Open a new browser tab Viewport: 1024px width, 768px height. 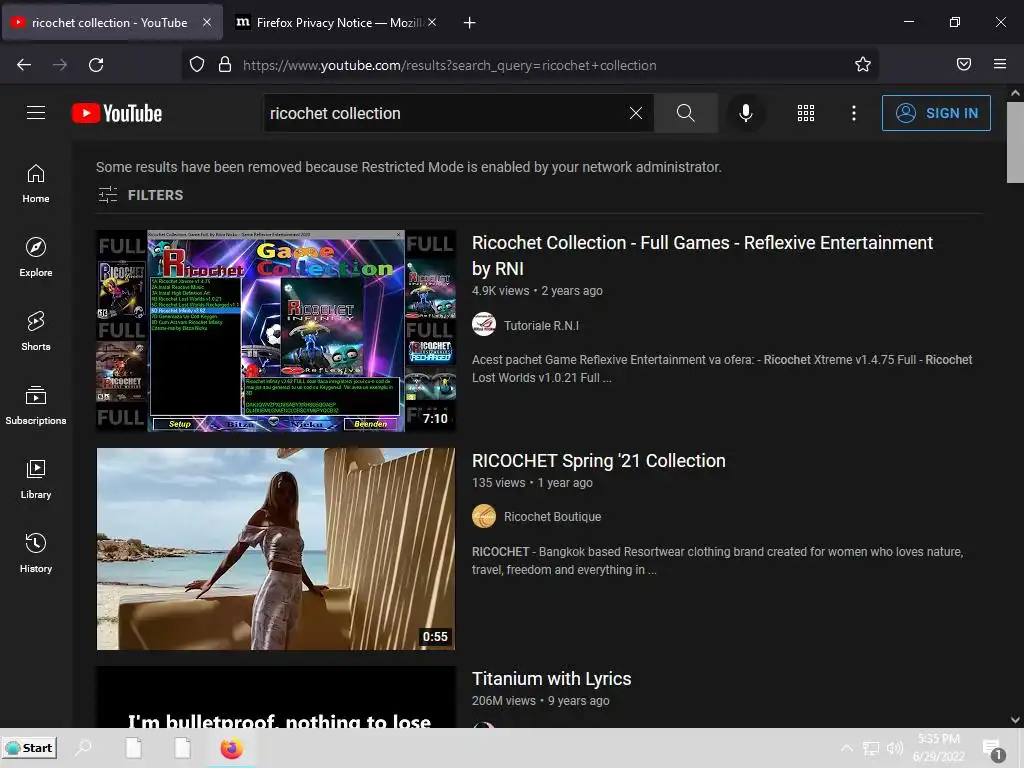coord(469,23)
